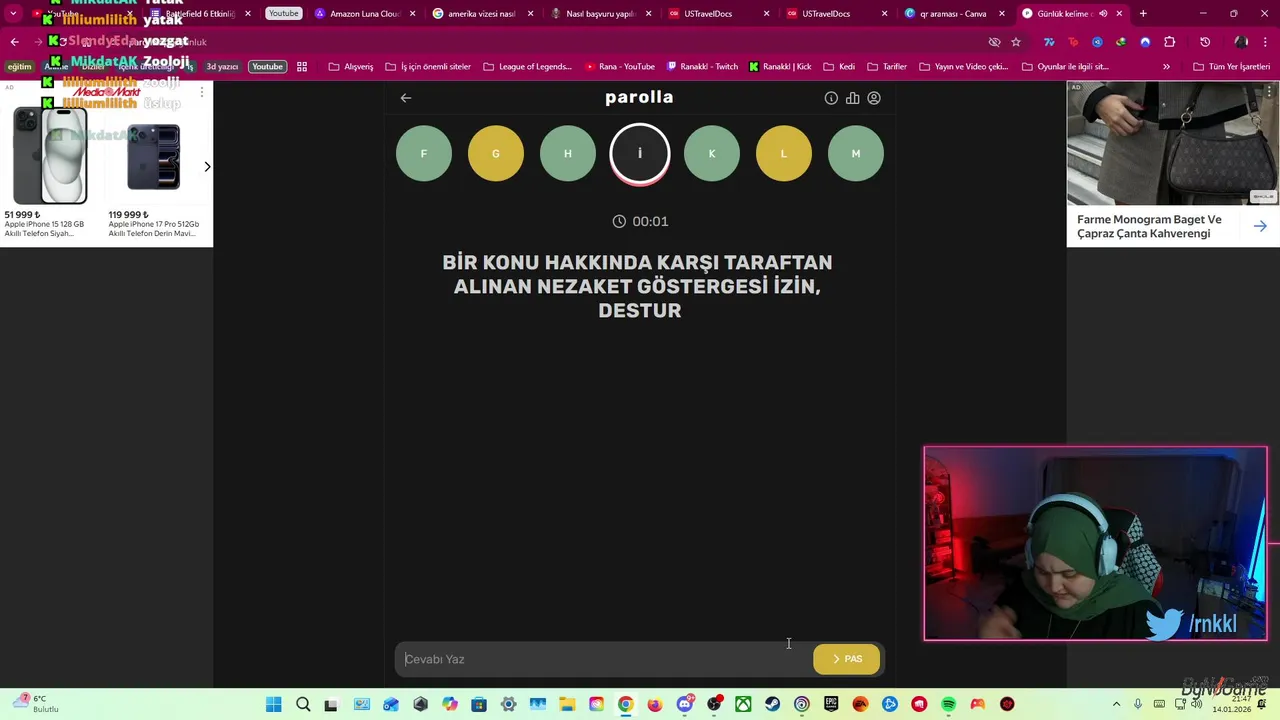The width and height of the screenshot is (1280, 720).
Task: Open the Tüm Yer İşaretleri folder
Action: click(1232, 67)
